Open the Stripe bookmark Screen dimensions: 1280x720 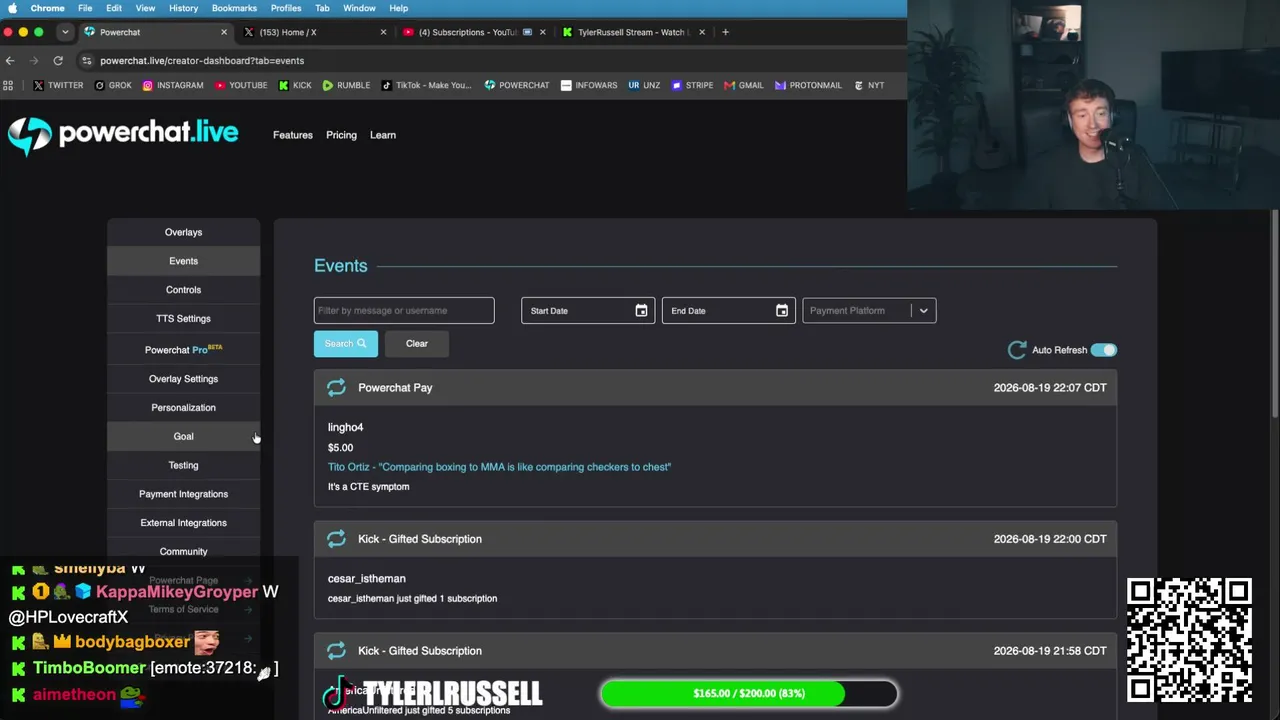692,85
